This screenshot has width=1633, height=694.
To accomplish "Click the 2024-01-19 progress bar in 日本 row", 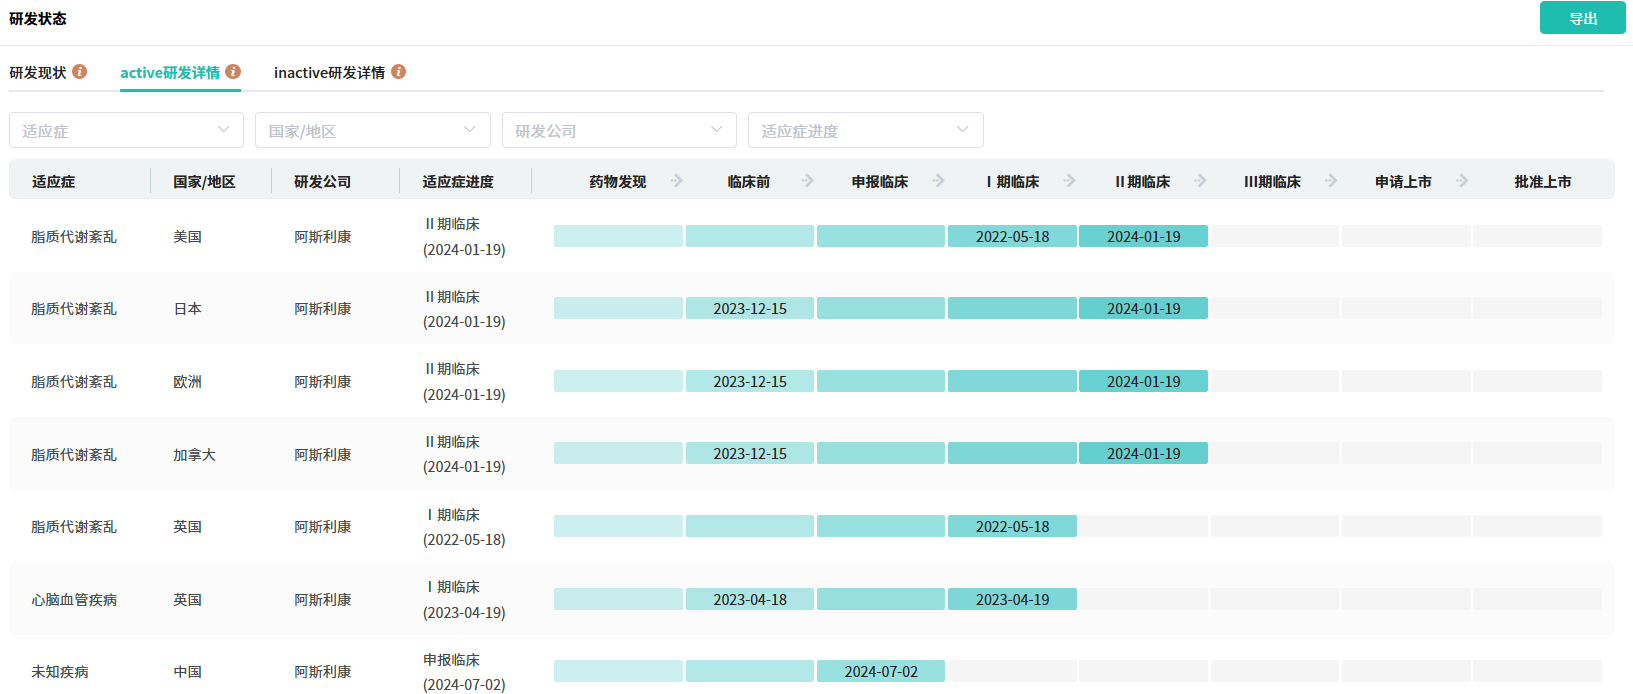I will 1143,308.
